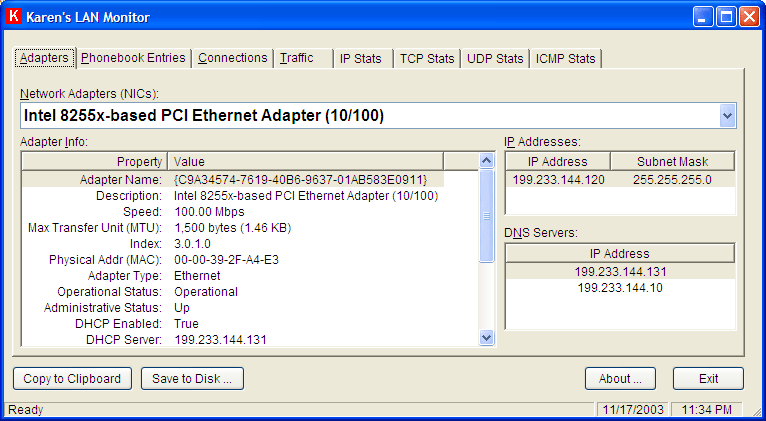Open the Traffic tab
766x421 pixels.
click(x=303, y=58)
